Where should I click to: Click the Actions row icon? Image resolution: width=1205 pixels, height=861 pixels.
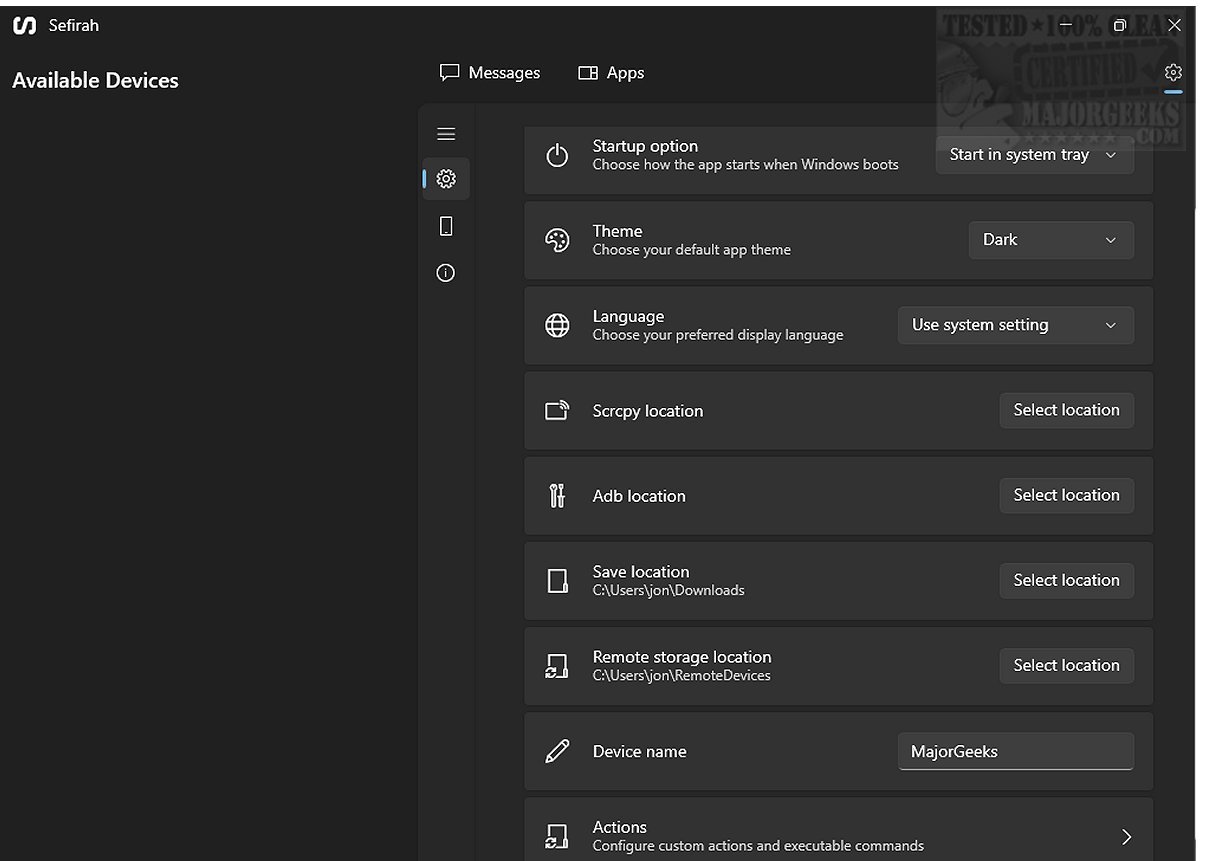click(x=557, y=836)
